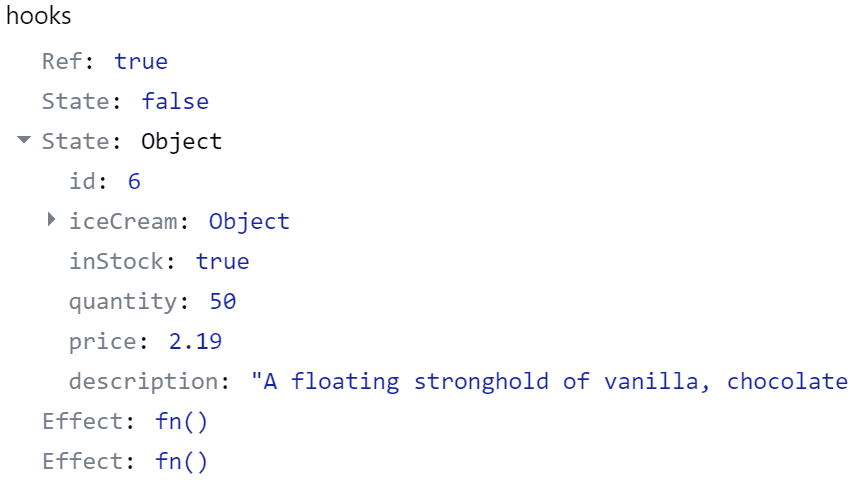The width and height of the screenshot is (860, 480).
Task: Edit the quantity value 50
Action: tap(223, 302)
